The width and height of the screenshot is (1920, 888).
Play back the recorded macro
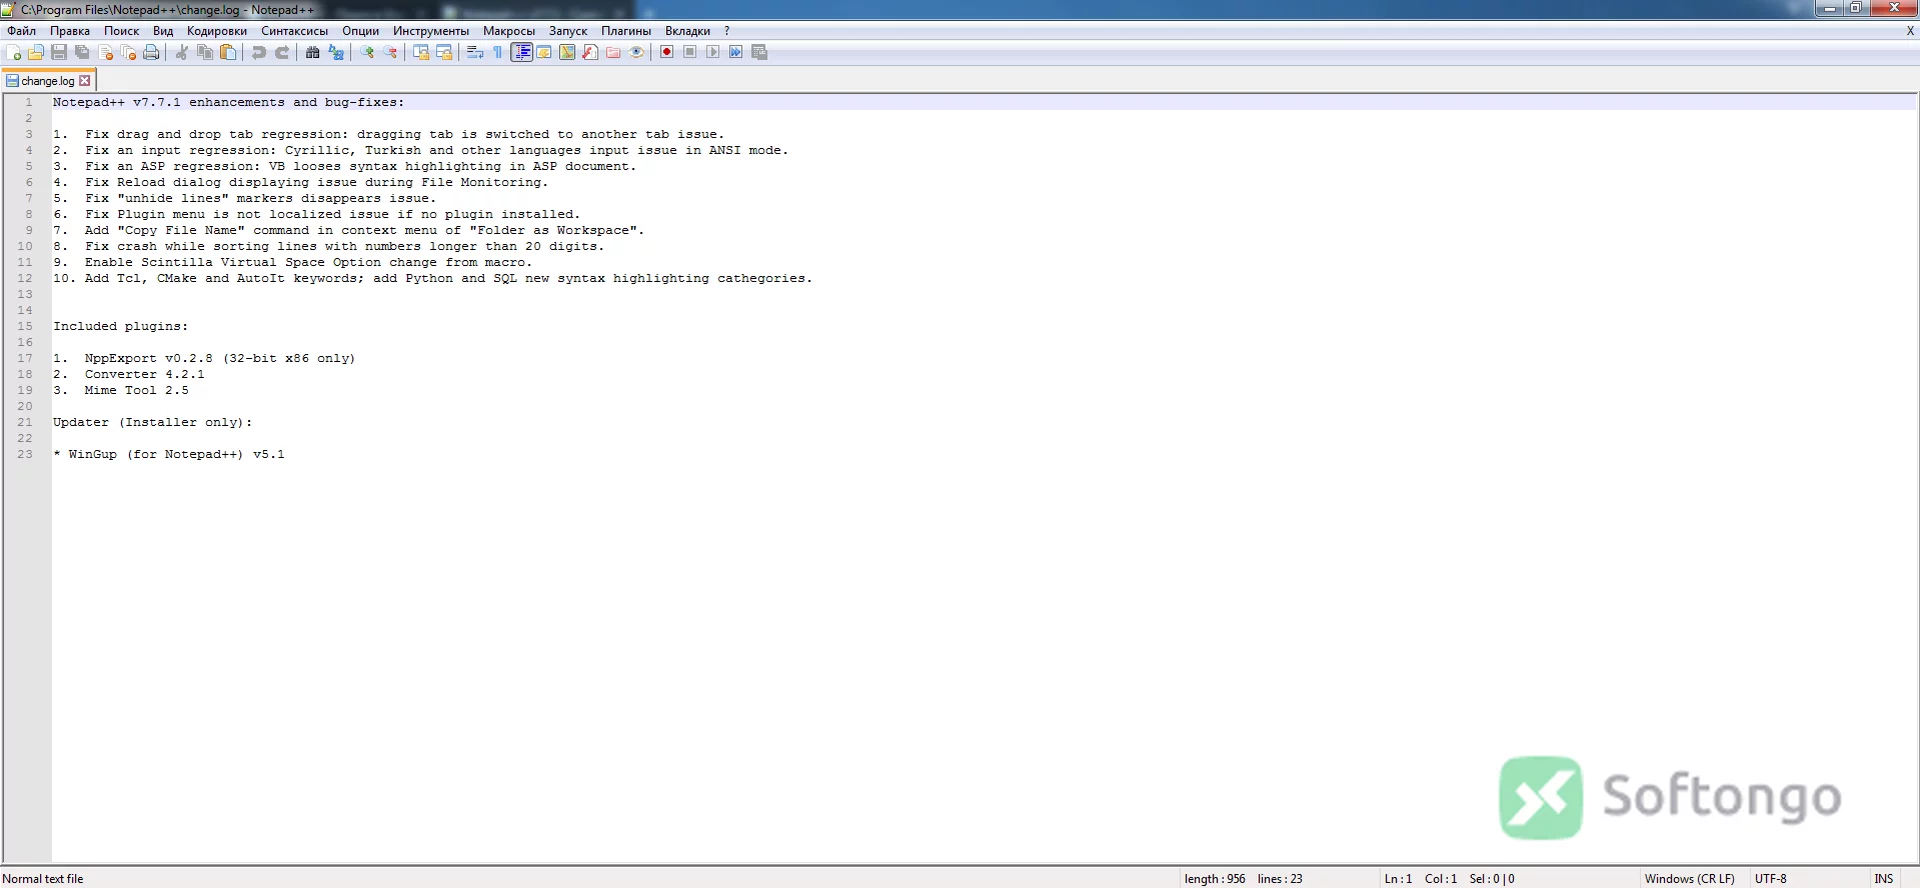713,52
